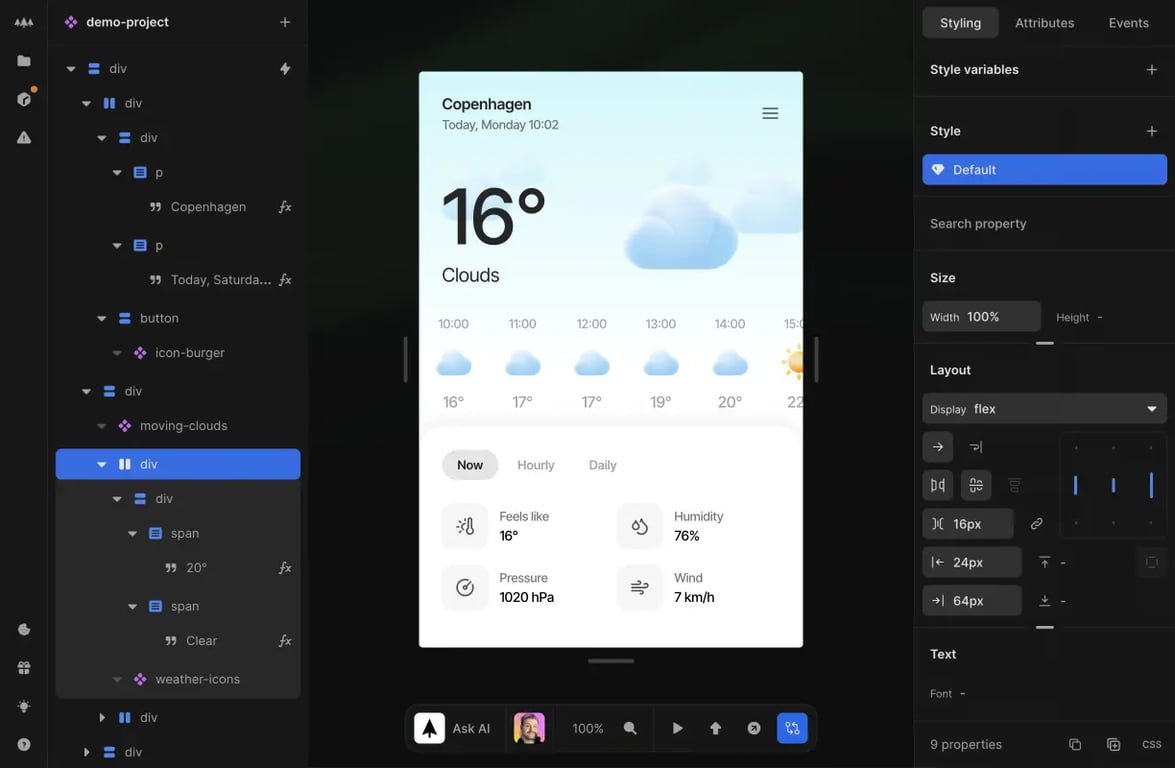The height and width of the screenshot is (768, 1175).
Task: Click the formula icon next to Today, Saturda...
Action: tap(285, 279)
